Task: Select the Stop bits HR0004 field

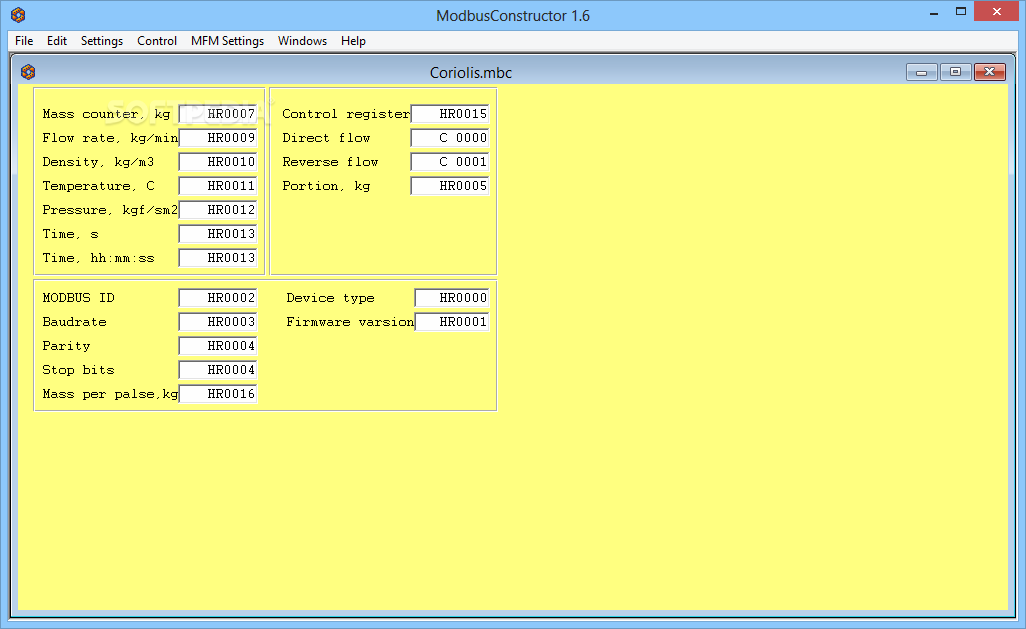Action: (x=218, y=370)
